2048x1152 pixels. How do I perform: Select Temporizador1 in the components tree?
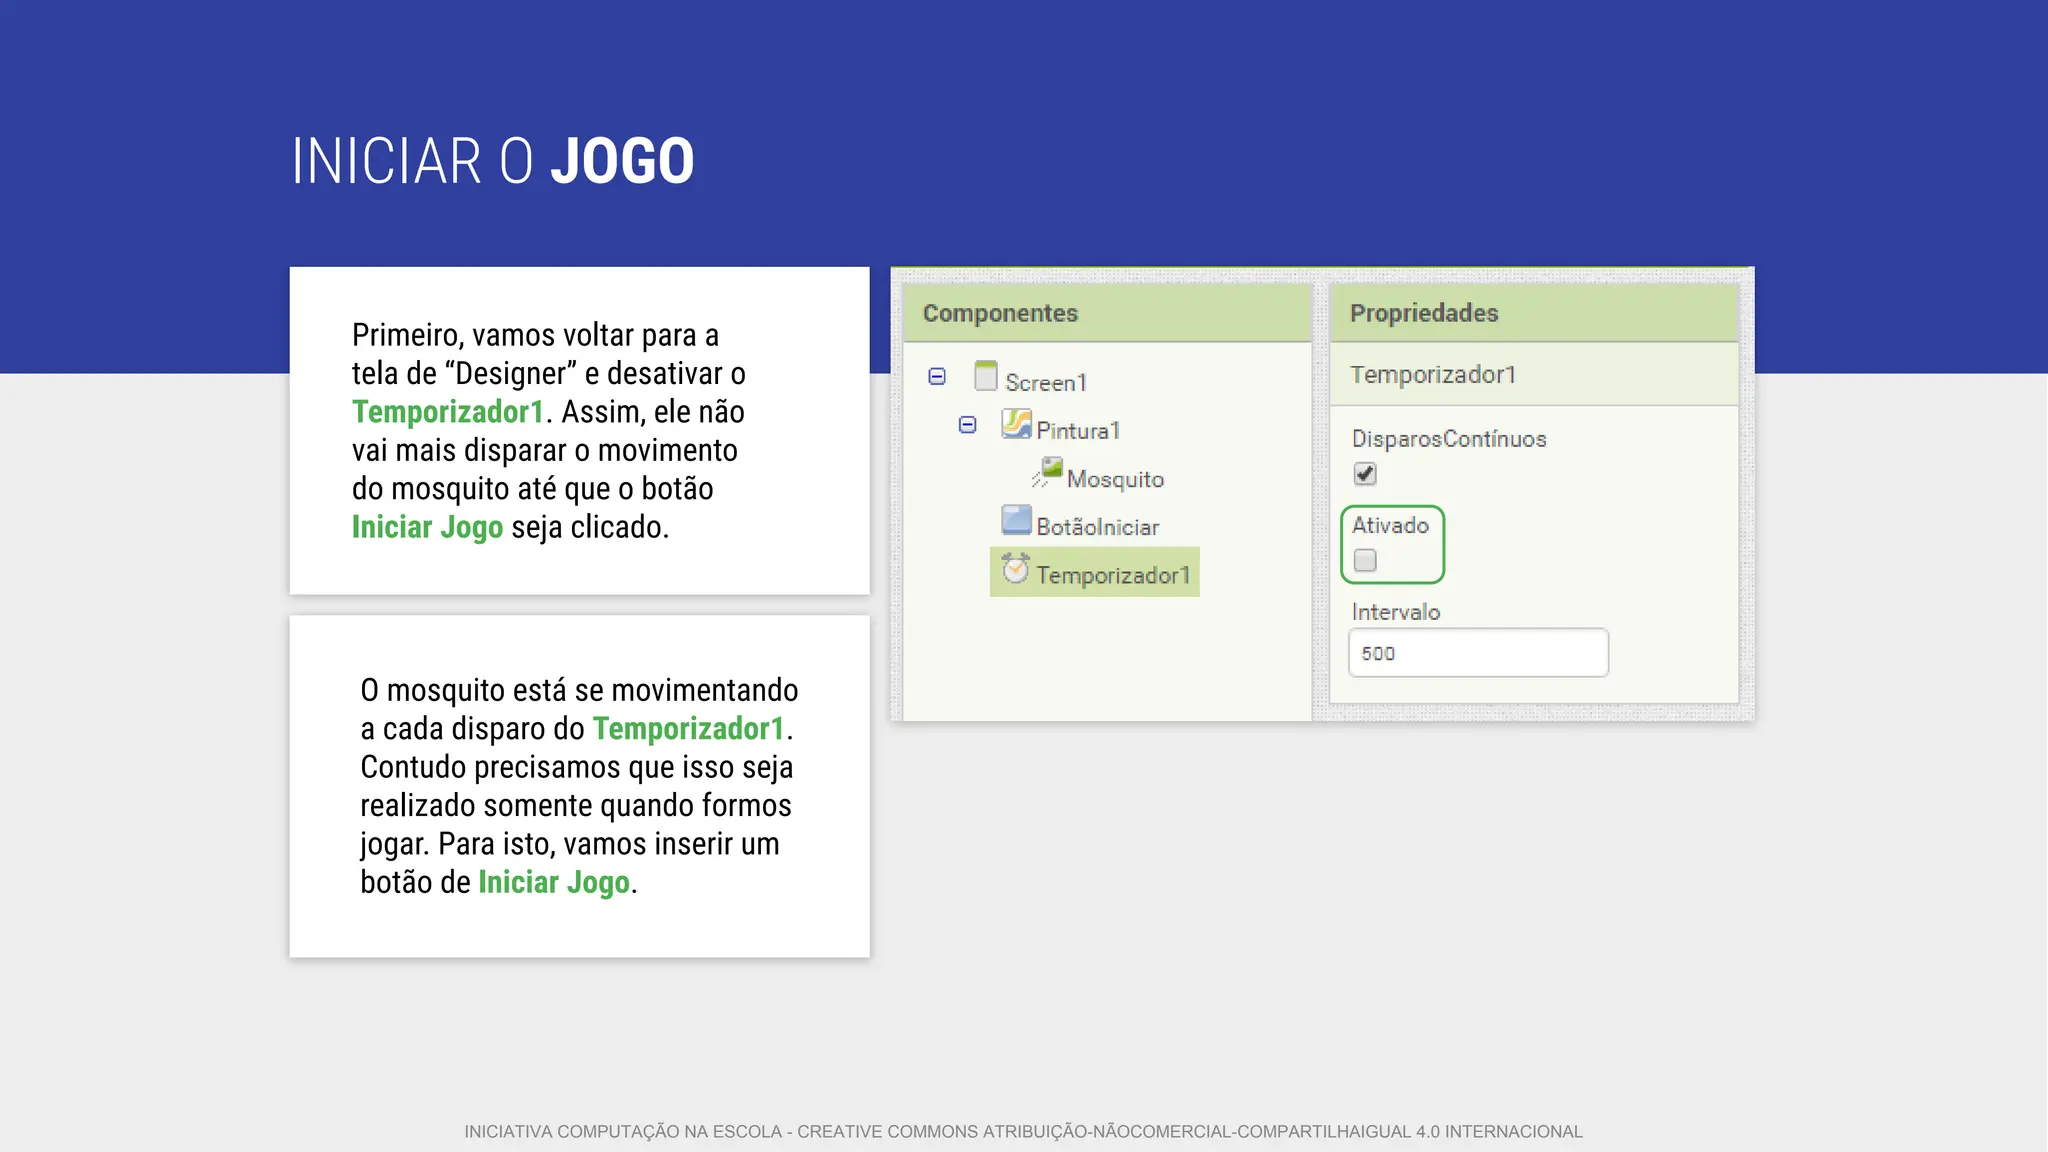(1112, 575)
